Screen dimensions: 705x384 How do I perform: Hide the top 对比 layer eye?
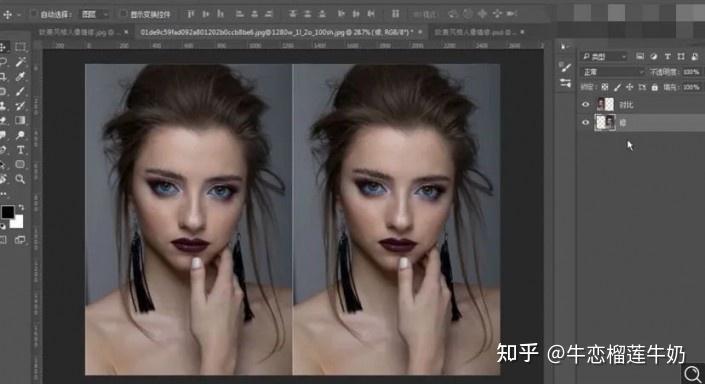[585, 104]
